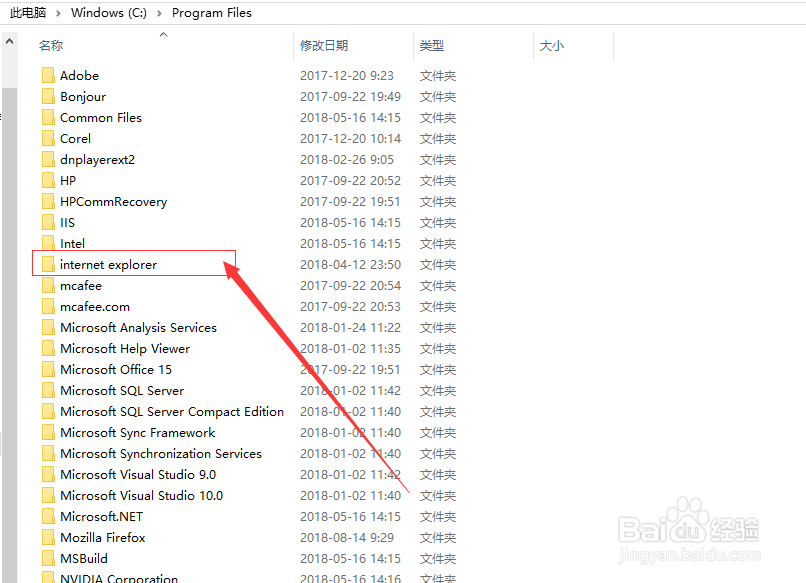This screenshot has width=806, height=583.
Task: Click date 2018-02-26 9:05 of dnplayerext2
Action: pyautogui.click(x=346, y=159)
